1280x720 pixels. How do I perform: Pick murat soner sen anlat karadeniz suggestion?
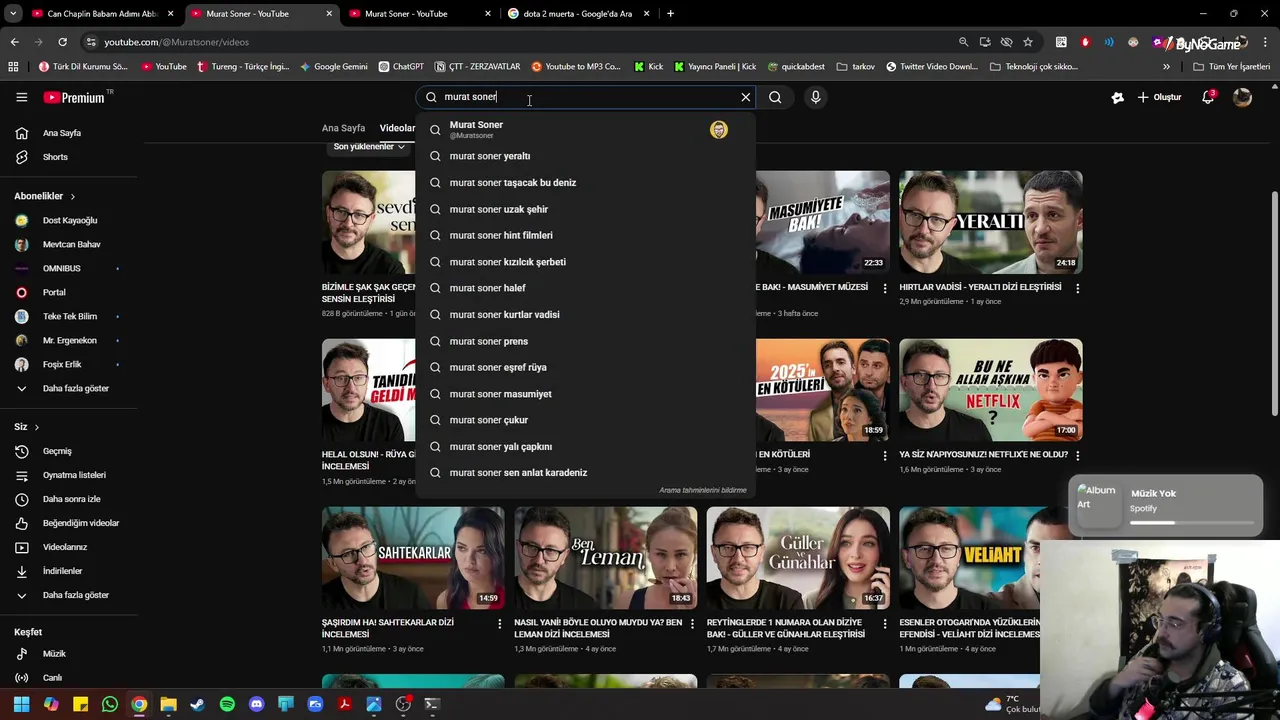click(x=585, y=473)
